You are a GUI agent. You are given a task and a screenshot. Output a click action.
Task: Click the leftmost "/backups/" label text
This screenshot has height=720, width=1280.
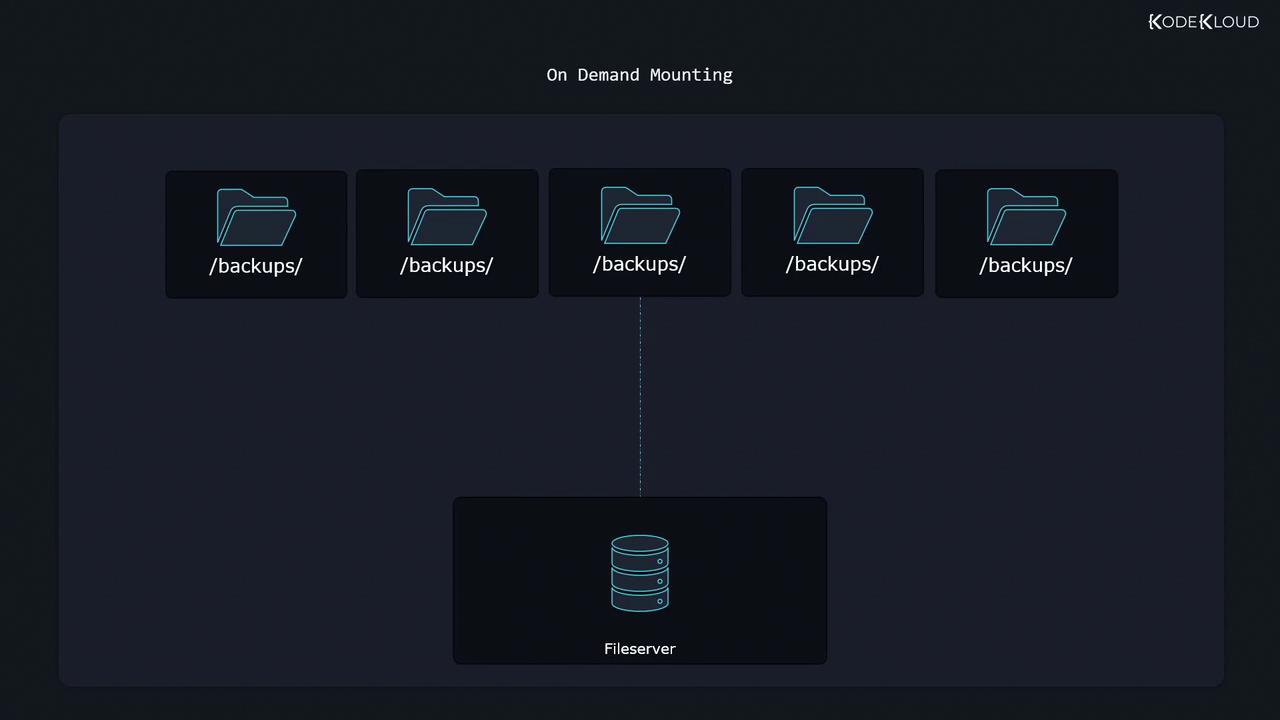(256, 266)
